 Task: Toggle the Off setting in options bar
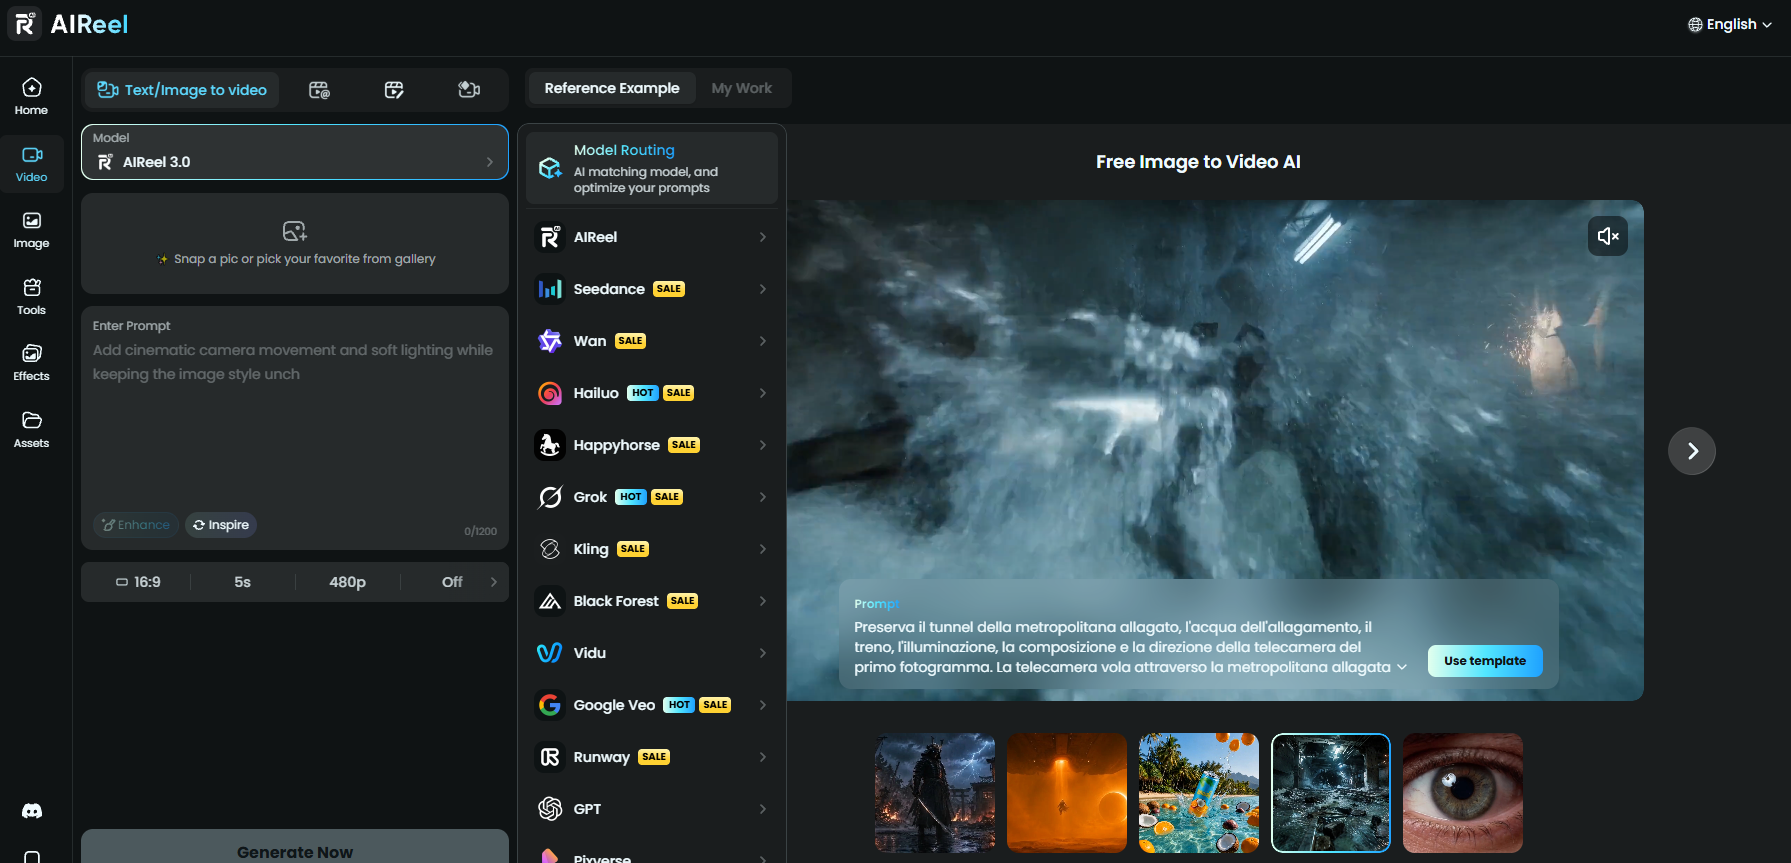(452, 582)
